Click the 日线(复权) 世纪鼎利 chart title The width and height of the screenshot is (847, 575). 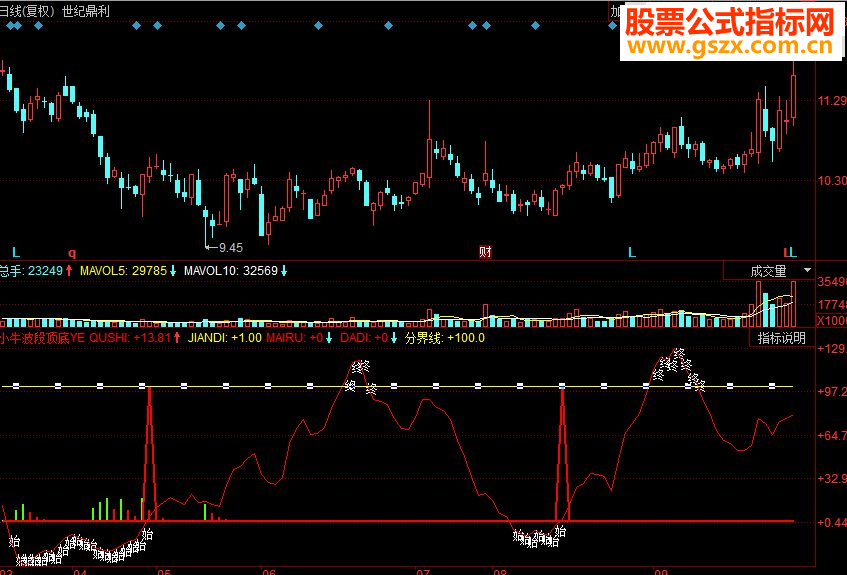coord(54,11)
